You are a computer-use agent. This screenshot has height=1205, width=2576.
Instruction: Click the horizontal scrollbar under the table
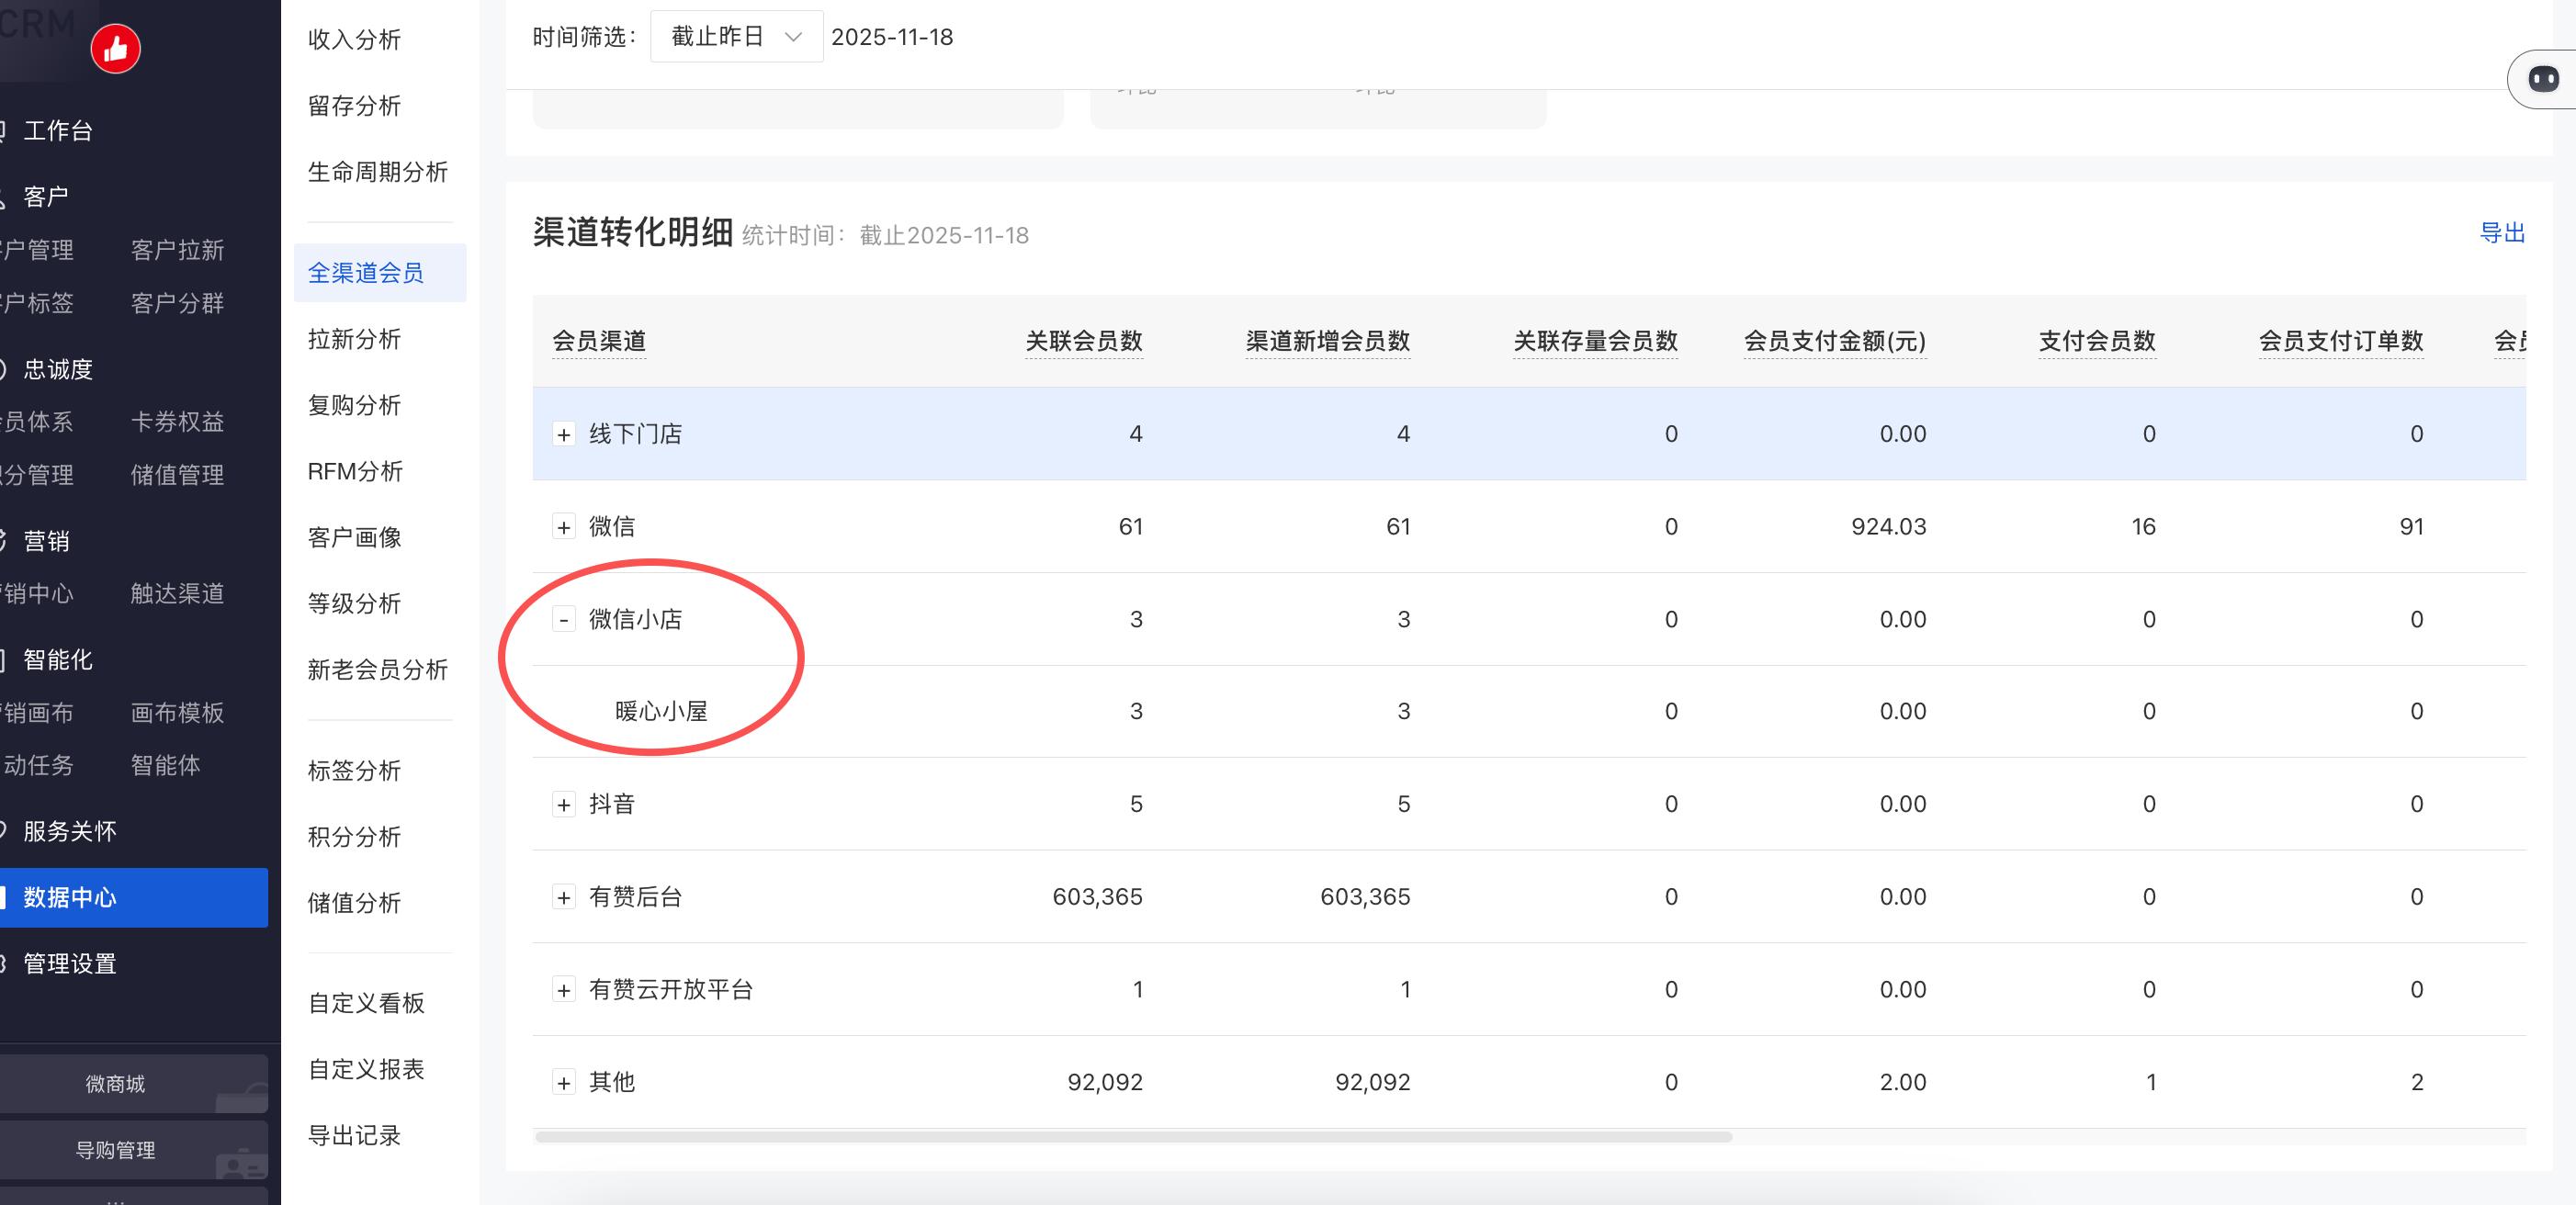pos(1133,1137)
